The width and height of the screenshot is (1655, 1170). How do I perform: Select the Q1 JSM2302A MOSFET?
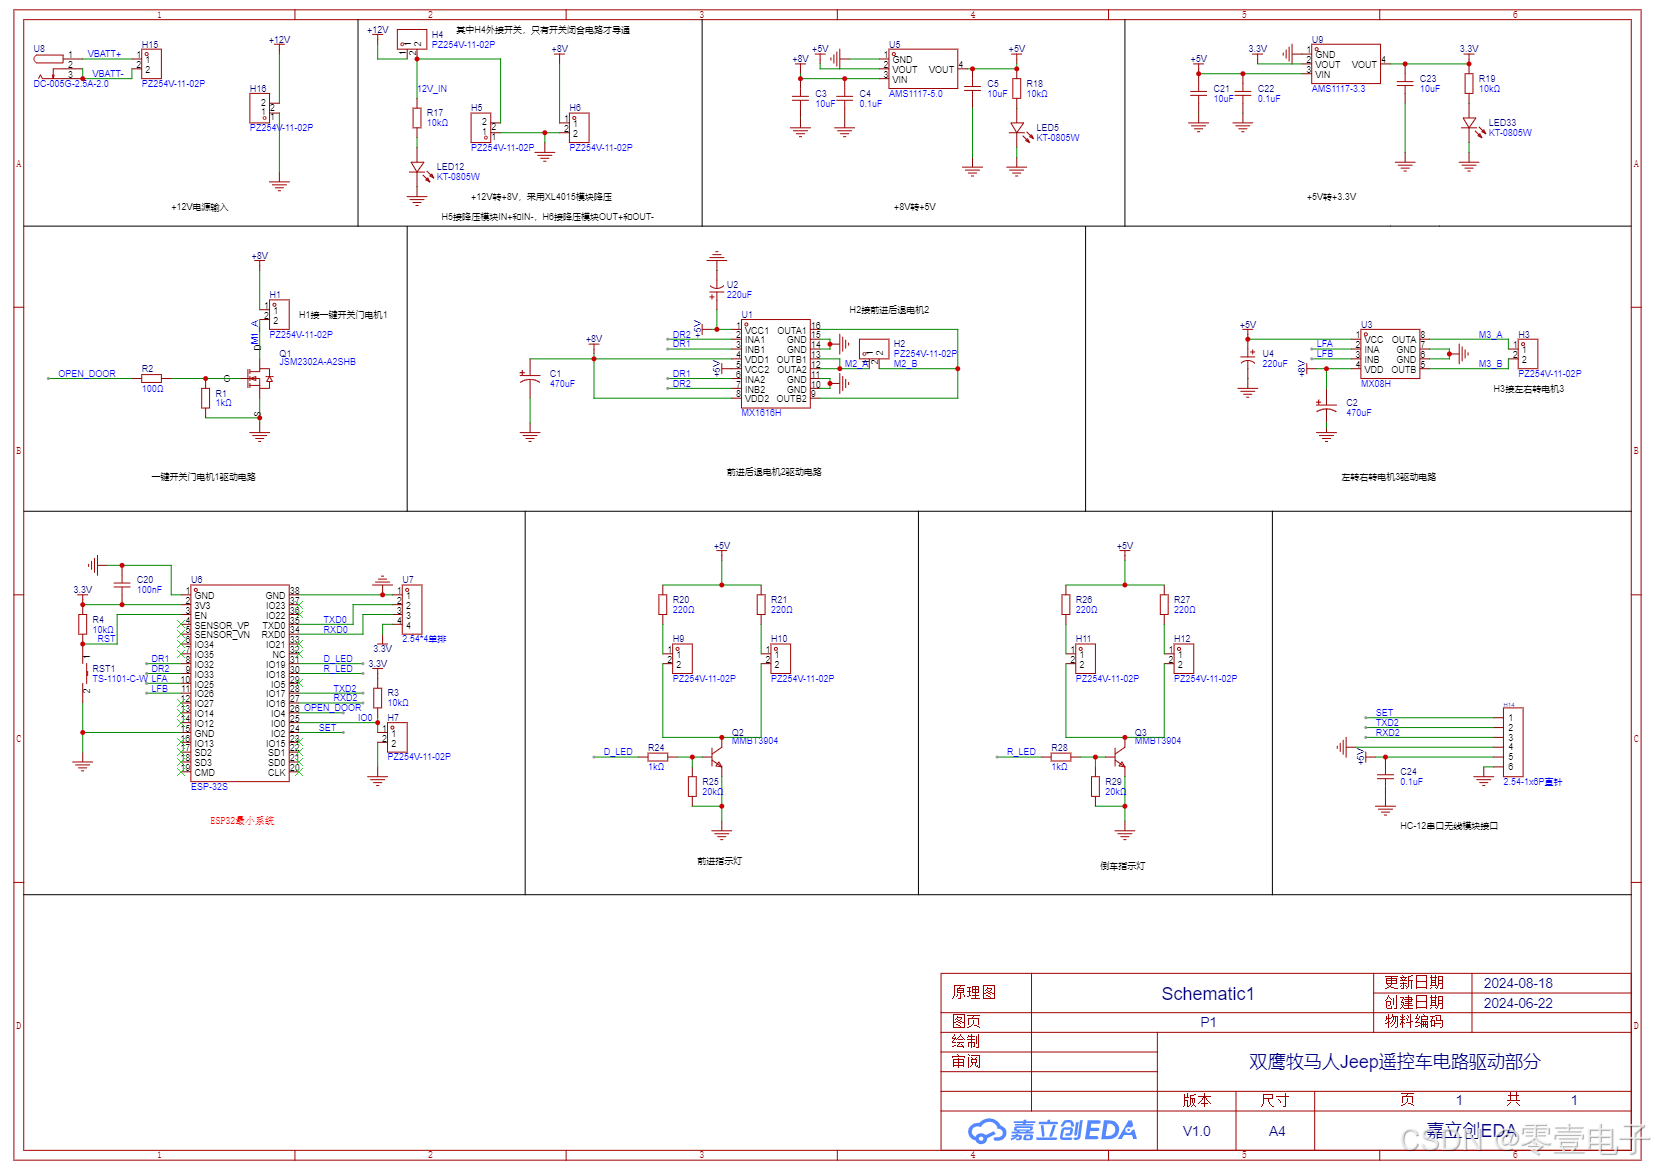pos(261,379)
